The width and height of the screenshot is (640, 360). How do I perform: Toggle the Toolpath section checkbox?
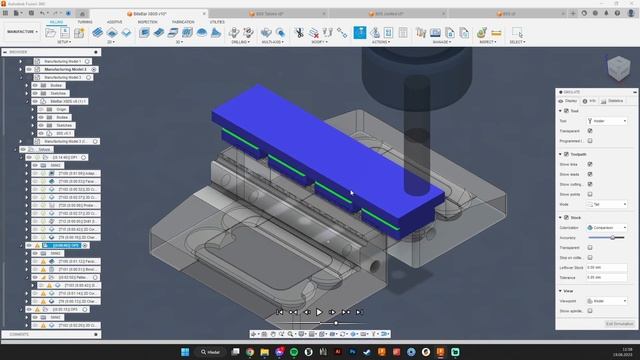point(567,154)
